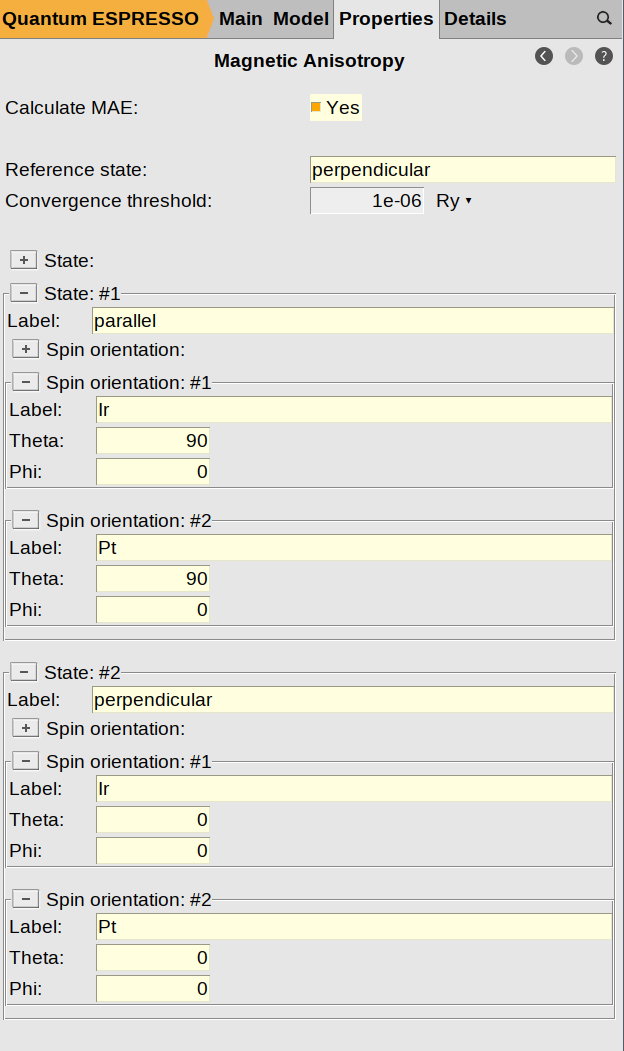Collapse Ir spin orientation in State #1
The height and width of the screenshot is (1051, 624).
(26, 382)
